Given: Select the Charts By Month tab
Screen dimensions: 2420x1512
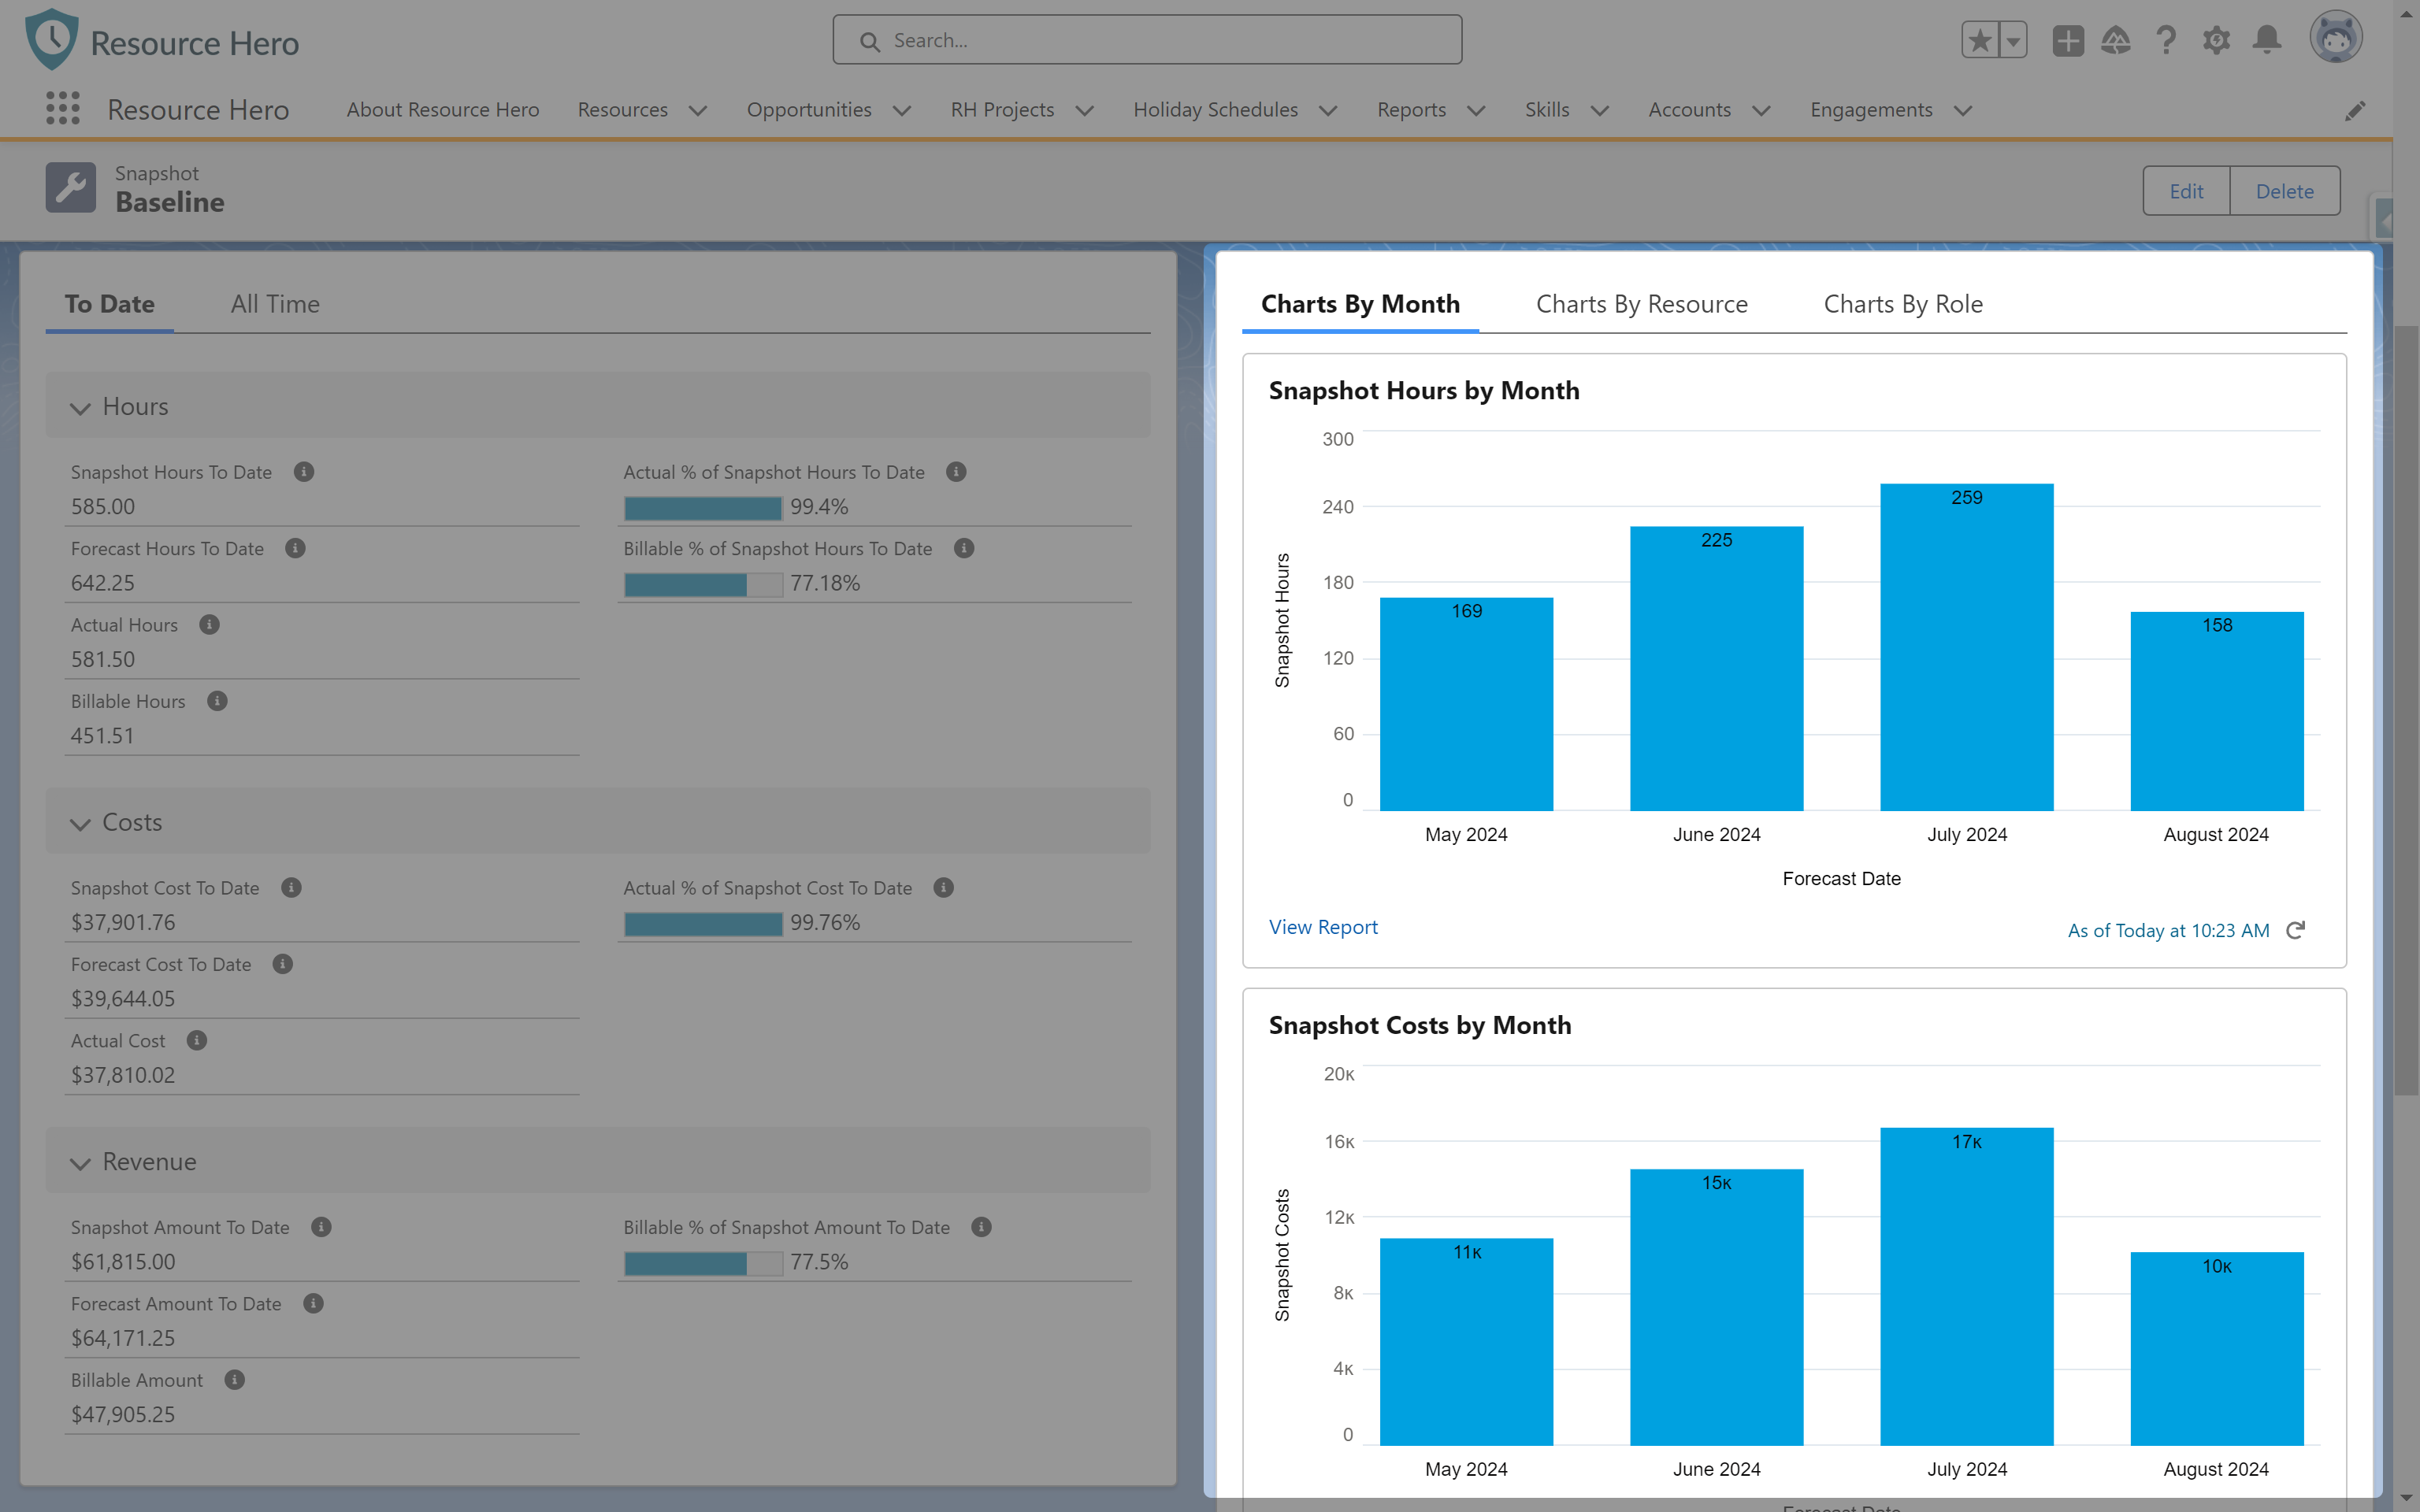Looking at the screenshot, I should click(1360, 304).
